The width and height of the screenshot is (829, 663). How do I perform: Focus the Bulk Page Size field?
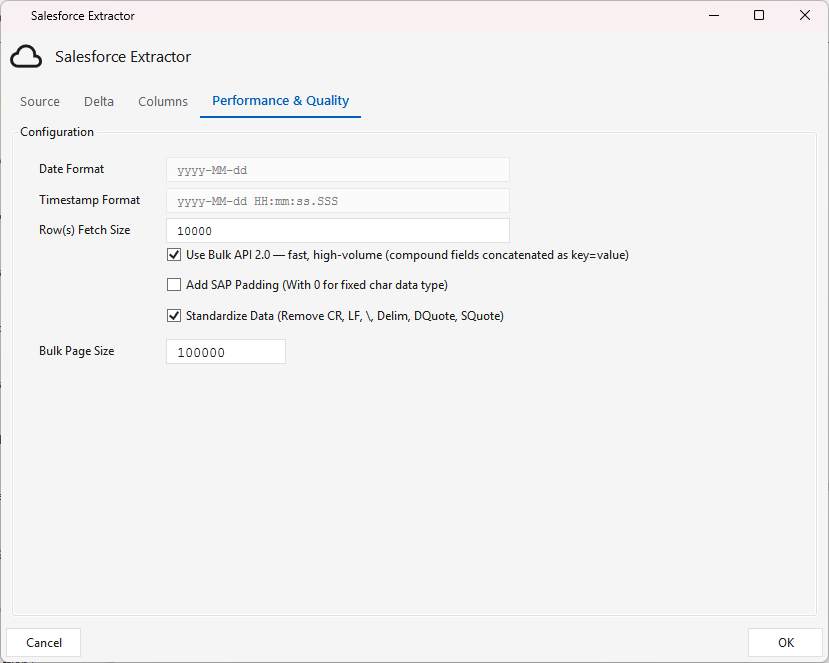(226, 352)
